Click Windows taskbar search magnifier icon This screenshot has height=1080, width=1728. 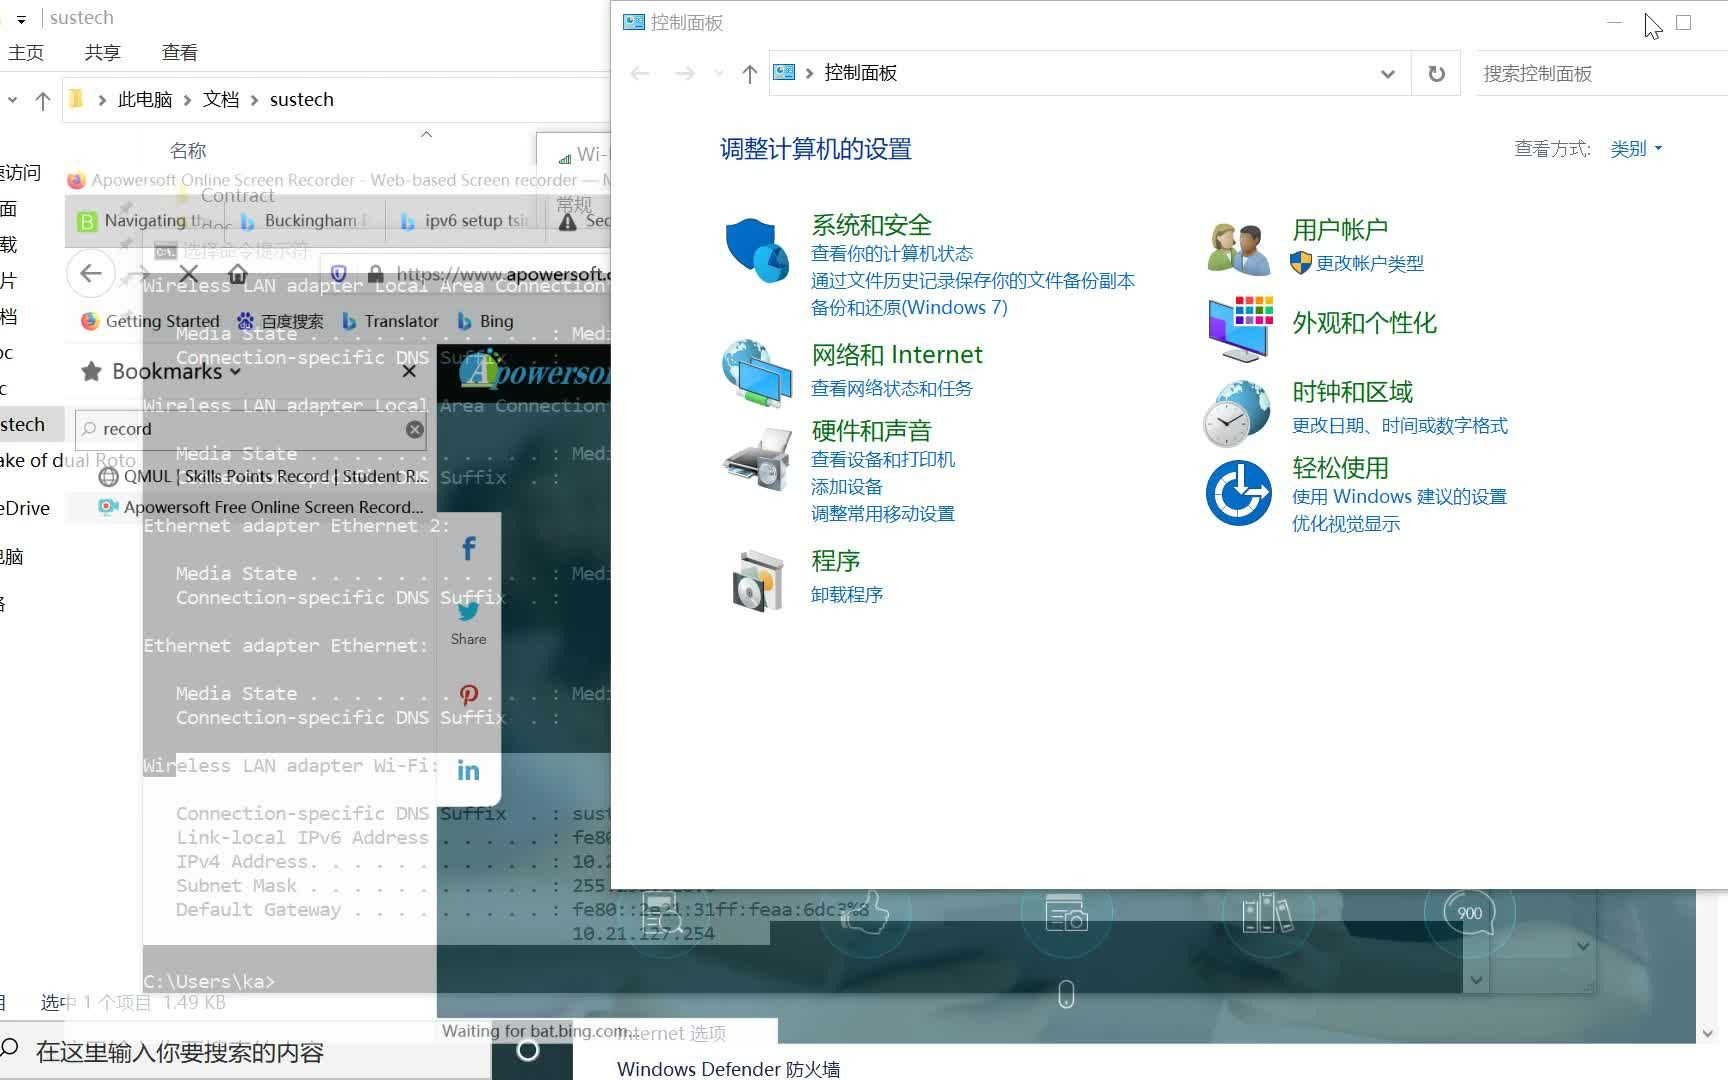pyautogui.click(x=11, y=1049)
